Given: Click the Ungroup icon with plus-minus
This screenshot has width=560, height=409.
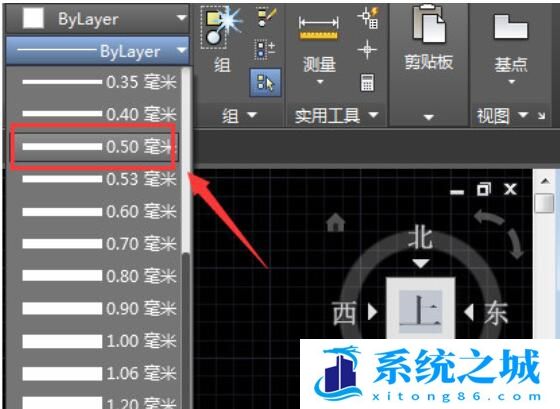Looking at the screenshot, I should [x=265, y=50].
